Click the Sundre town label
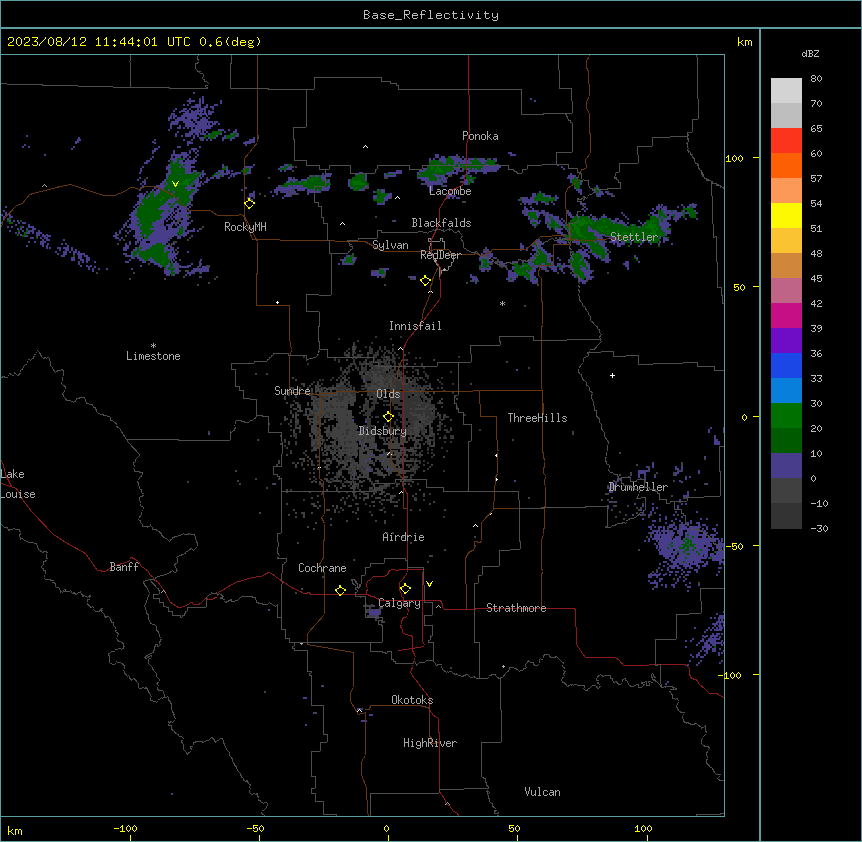Image resolution: width=862 pixels, height=842 pixels. tap(292, 391)
